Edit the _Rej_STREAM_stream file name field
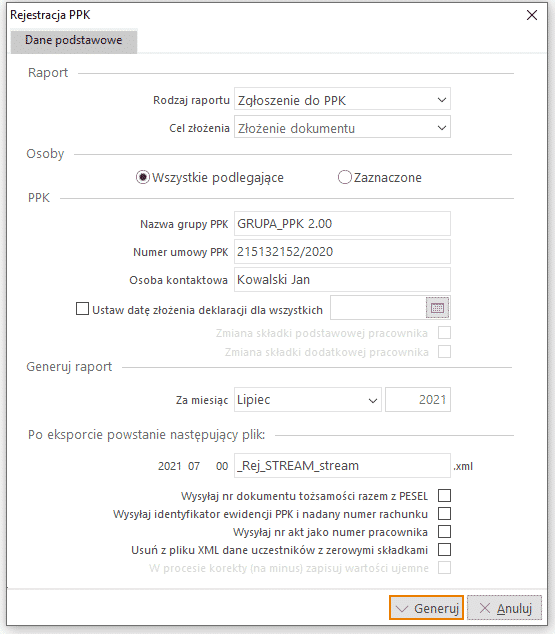555x634 pixels. (342, 466)
